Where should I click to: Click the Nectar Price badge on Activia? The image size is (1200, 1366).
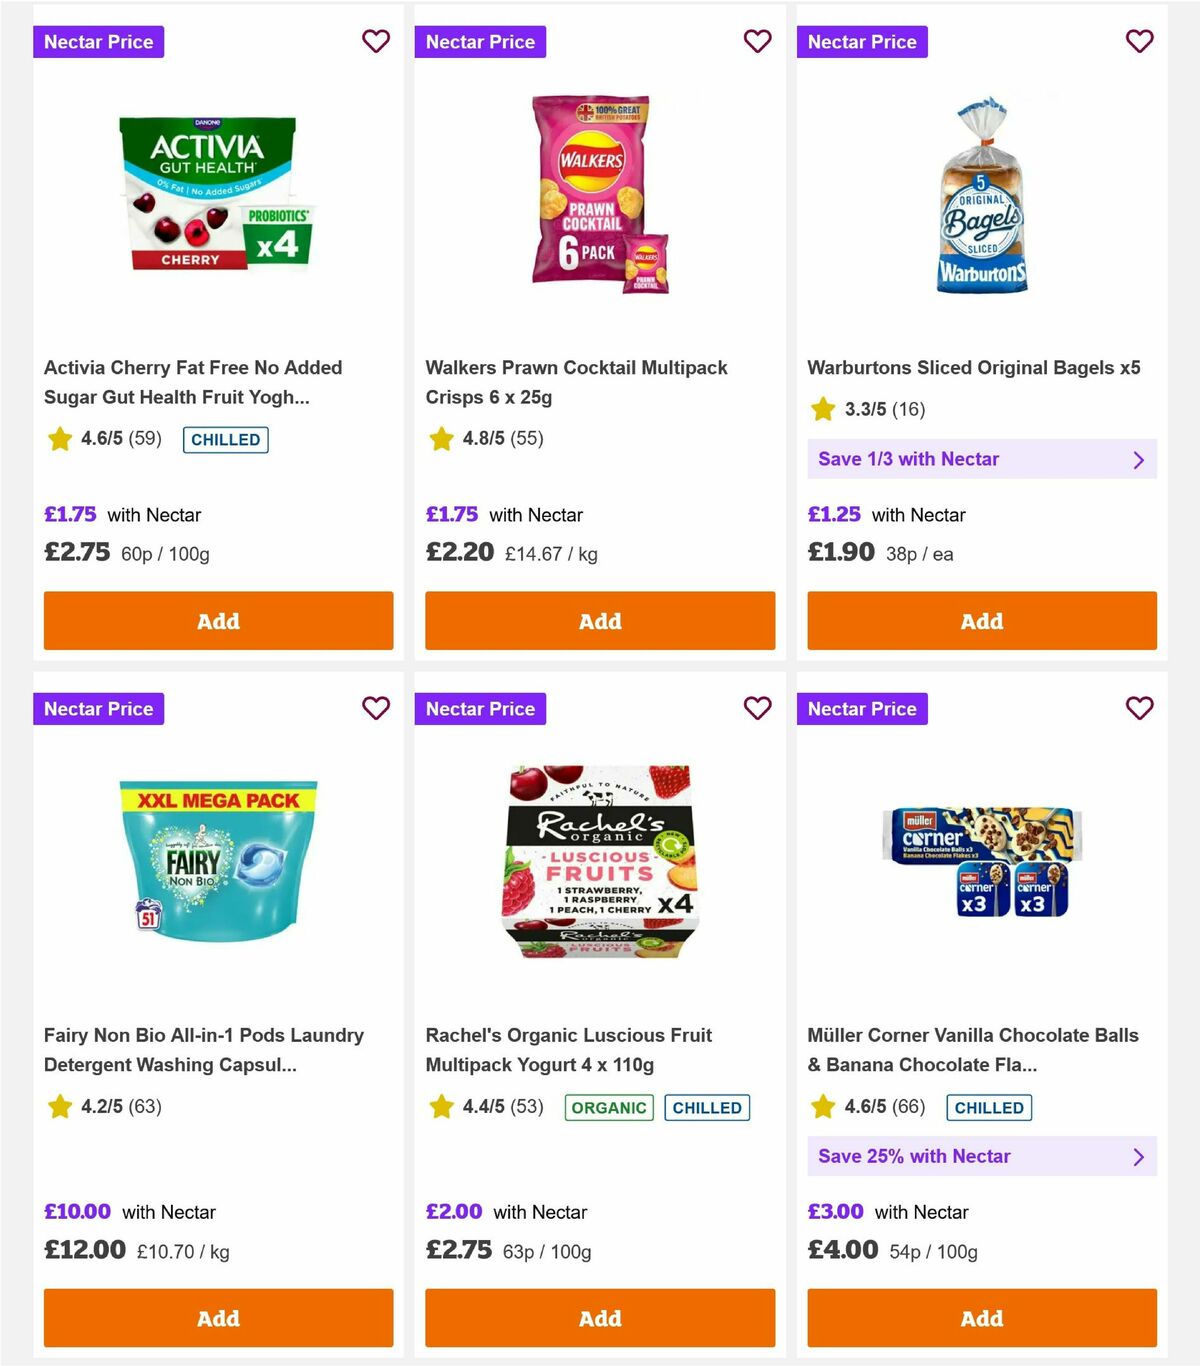tap(98, 41)
